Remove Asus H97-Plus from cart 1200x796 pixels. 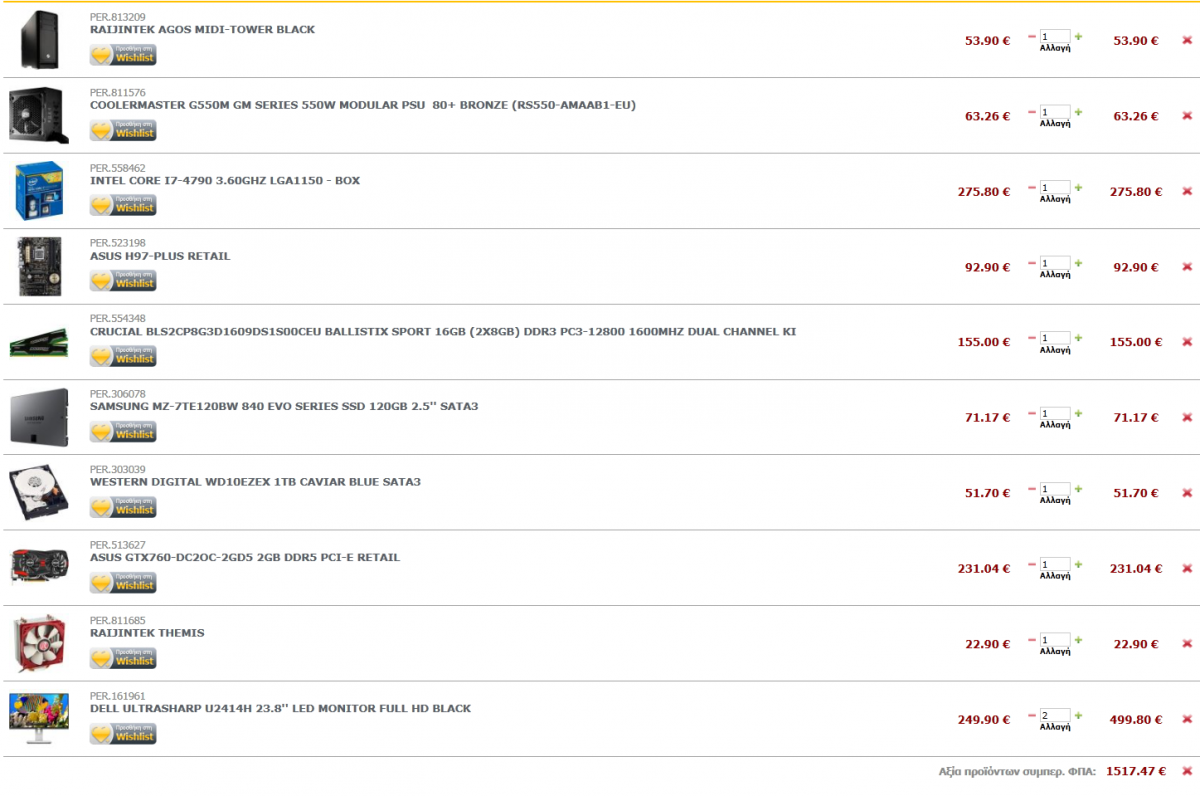tap(1187, 267)
